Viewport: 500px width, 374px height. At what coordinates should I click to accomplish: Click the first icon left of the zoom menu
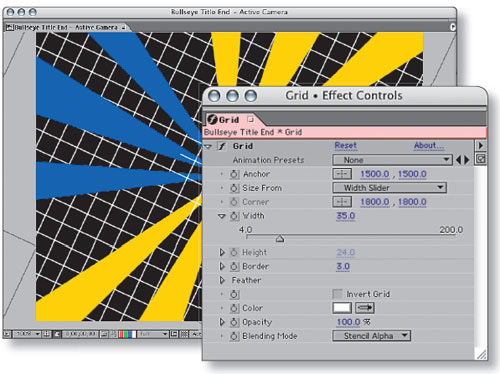coord(7,334)
